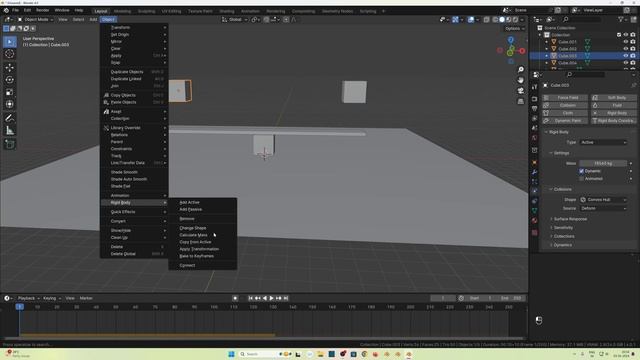Select the Add Cube tool
The width and height of the screenshot is (640, 360).
[10, 144]
